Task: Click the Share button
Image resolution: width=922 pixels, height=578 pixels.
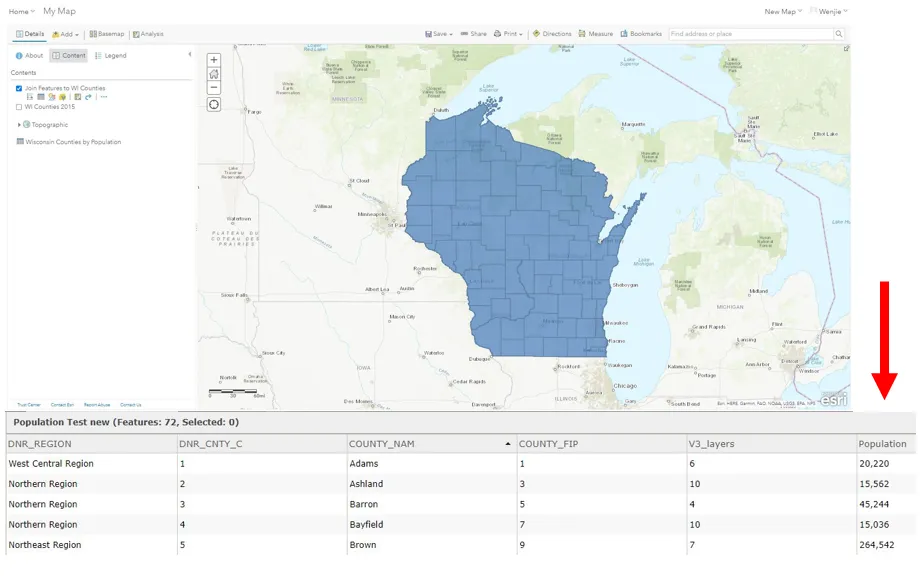Action: 474,34
